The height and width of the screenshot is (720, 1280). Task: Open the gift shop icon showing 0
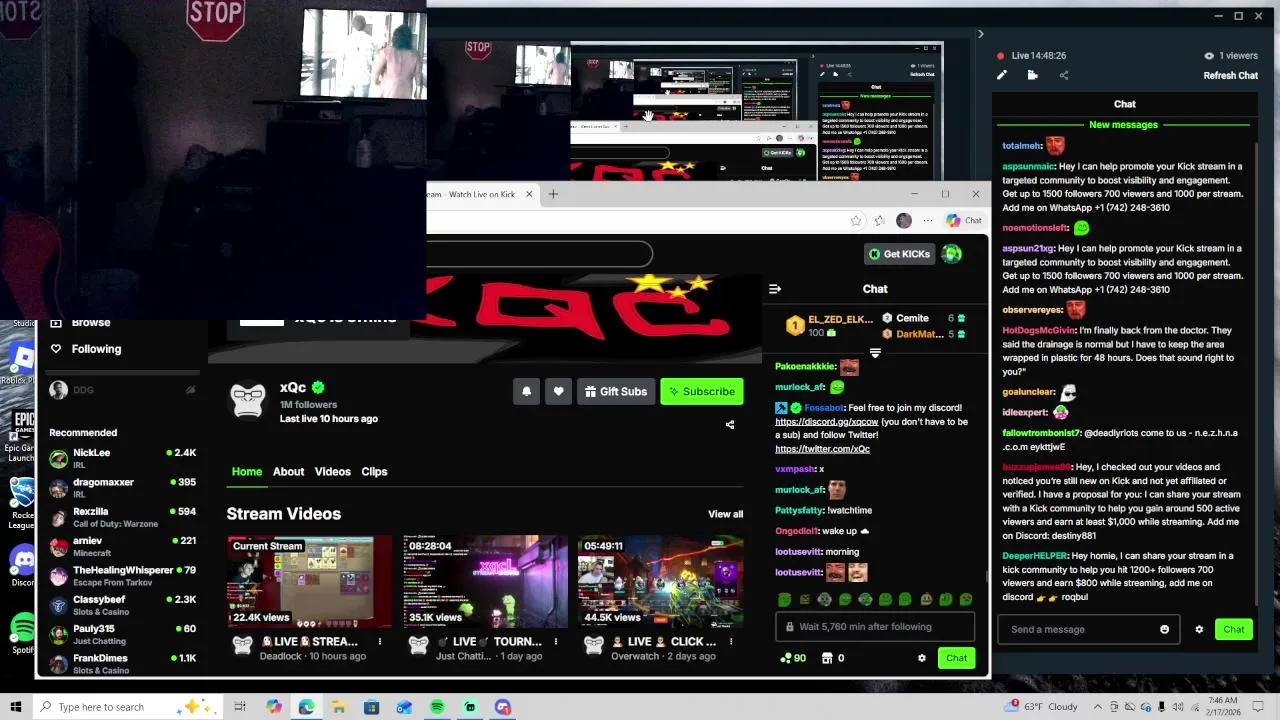coord(833,658)
